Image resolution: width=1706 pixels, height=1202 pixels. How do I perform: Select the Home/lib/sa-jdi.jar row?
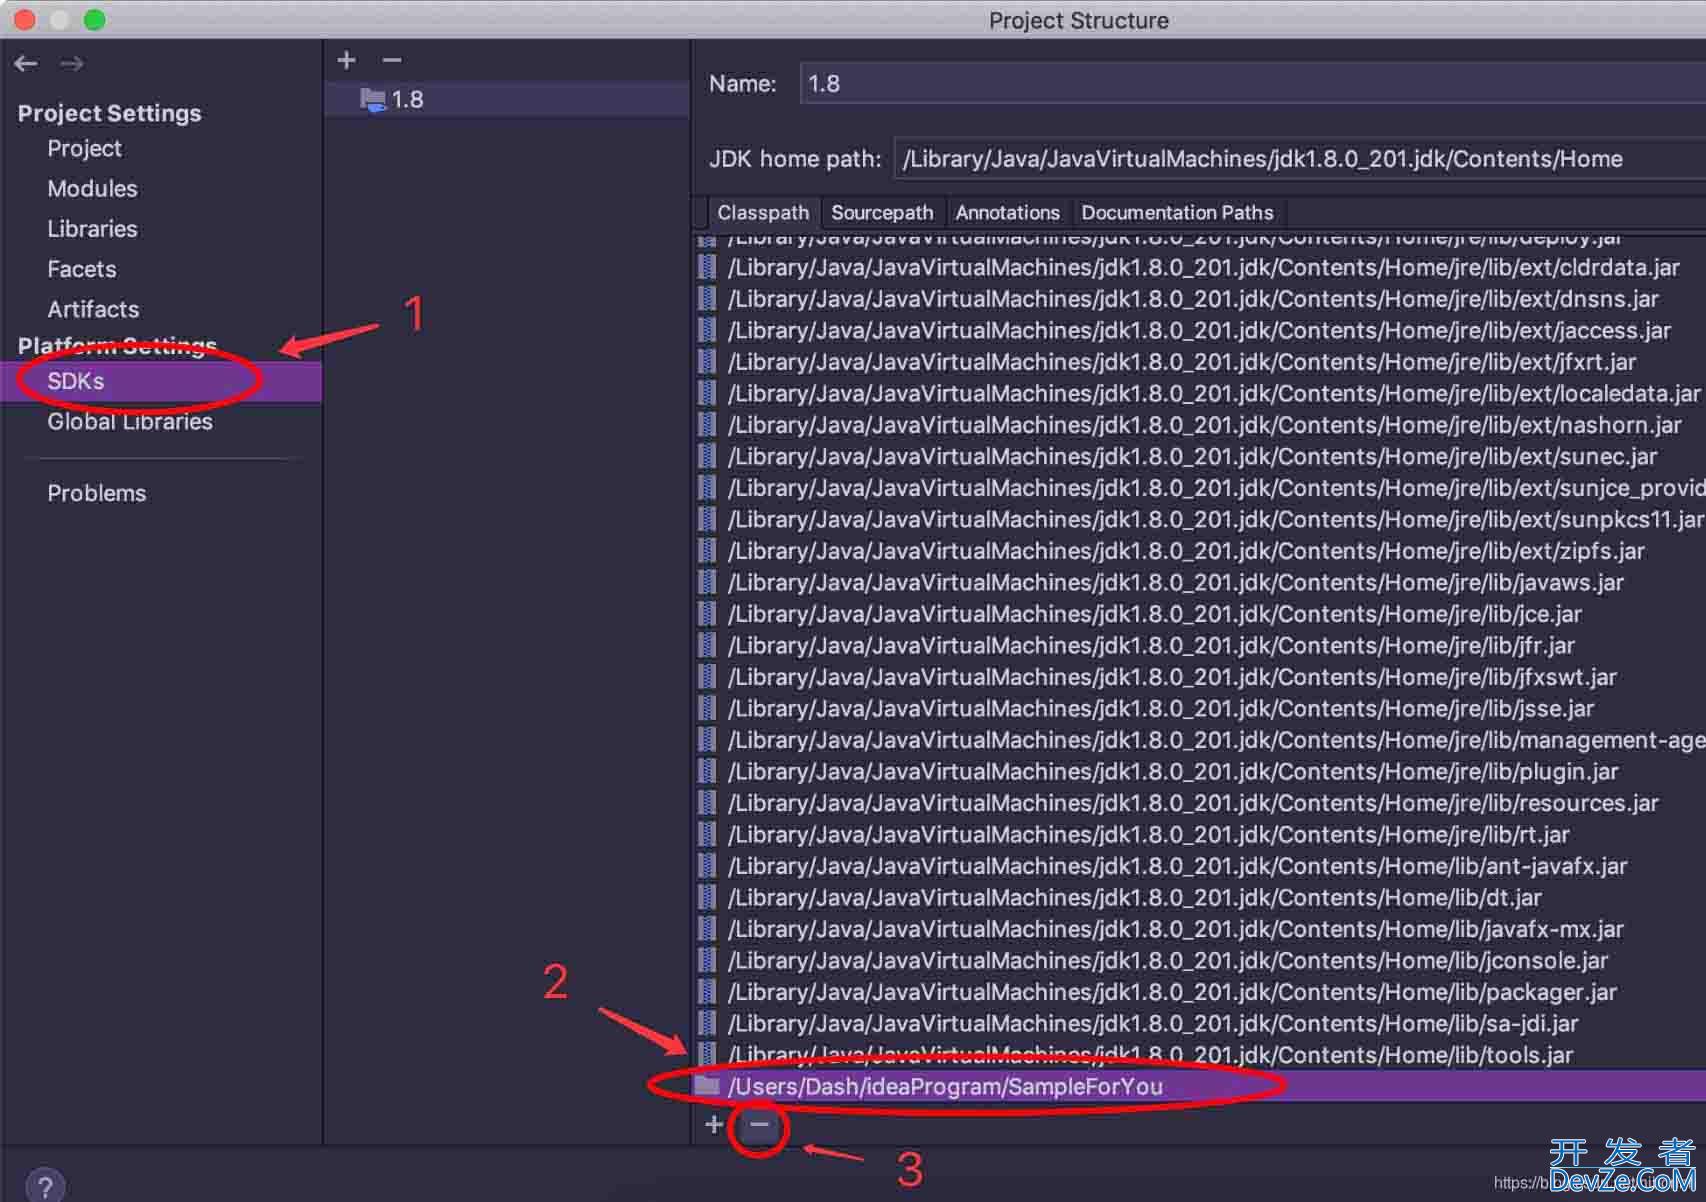pyautogui.click(x=1200, y=1023)
